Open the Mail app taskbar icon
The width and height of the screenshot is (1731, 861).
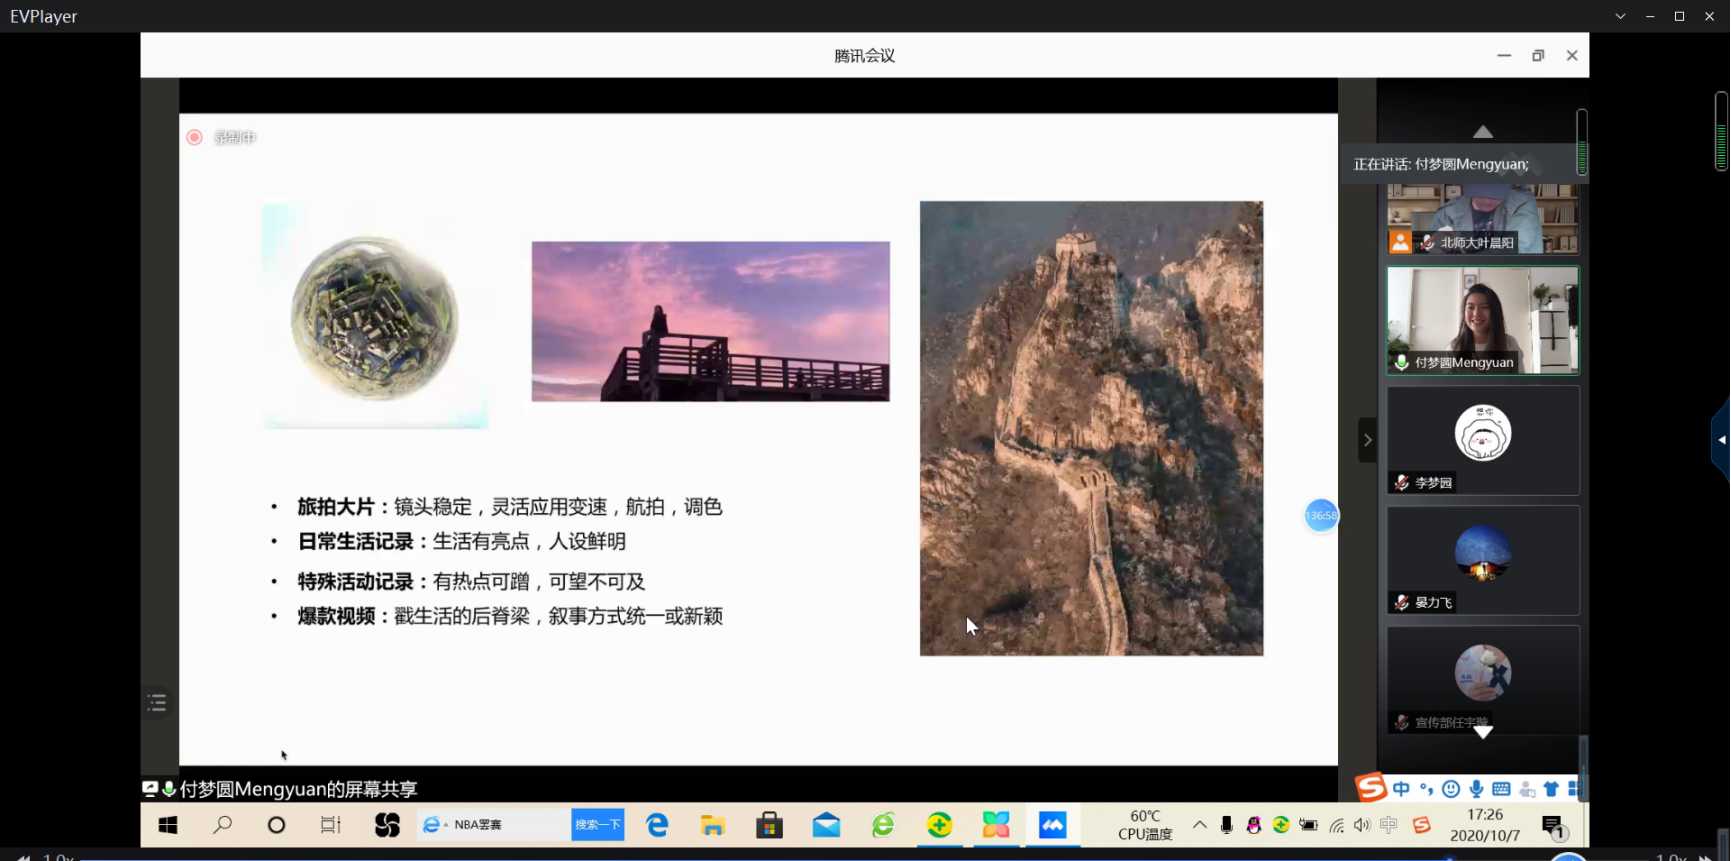[826, 825]
